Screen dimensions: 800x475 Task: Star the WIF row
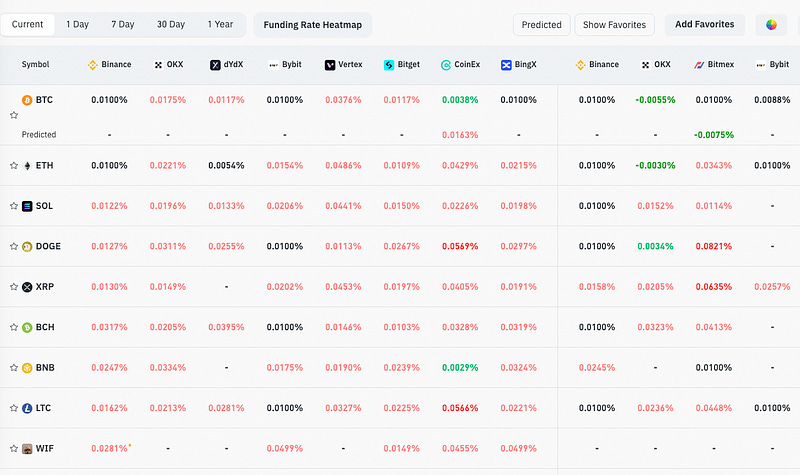click(14, 448)
